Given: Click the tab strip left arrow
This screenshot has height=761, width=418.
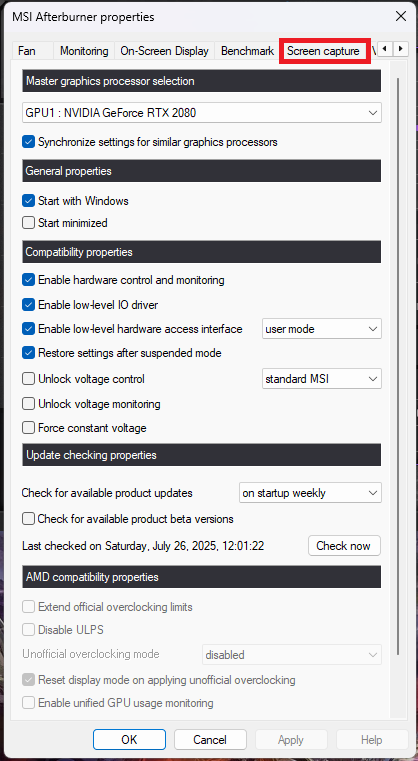Looking at the screenshot, I should coord(385,49).
